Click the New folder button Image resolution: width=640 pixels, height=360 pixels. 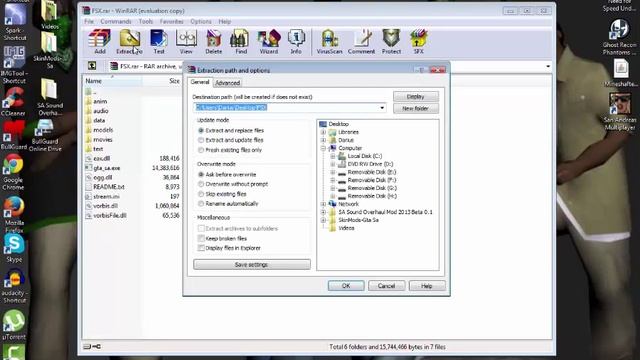416,109
